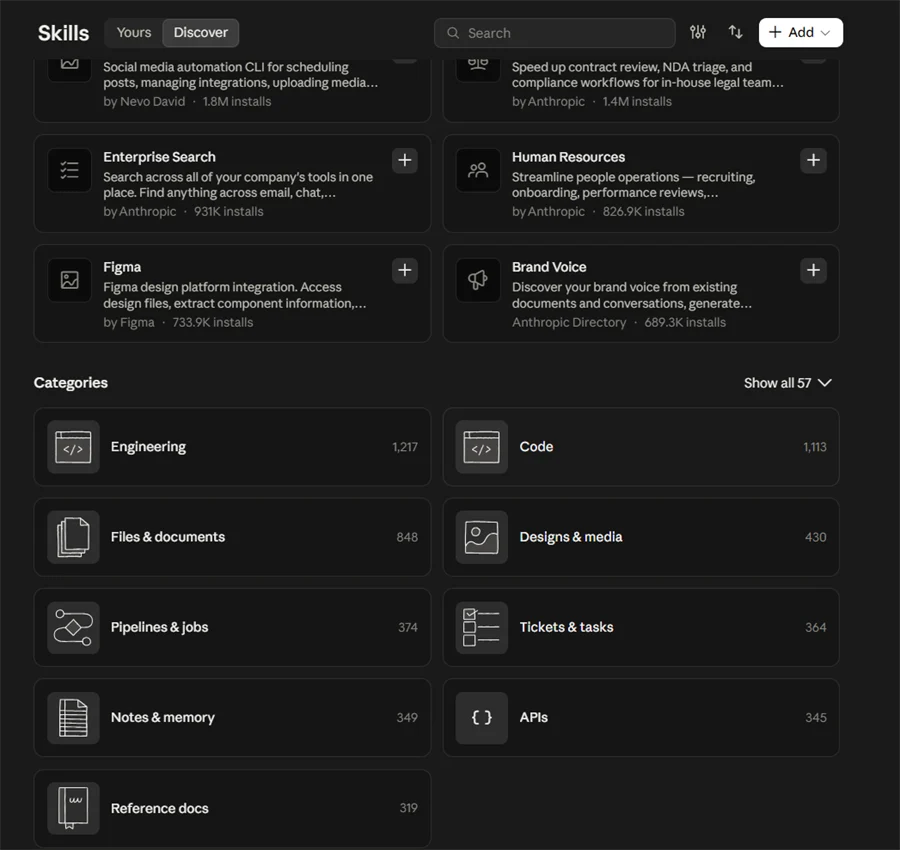Switch to the Discover tab
This screenshot has width=900, height=850.
point(200,32)
